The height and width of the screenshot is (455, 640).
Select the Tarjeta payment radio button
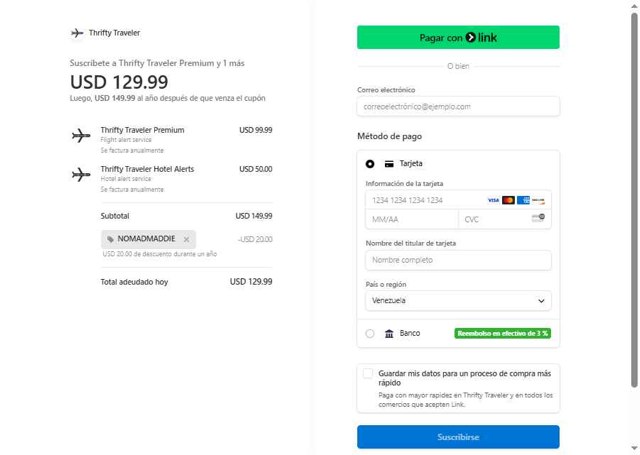pyautogui.click(x=370, y=164)
